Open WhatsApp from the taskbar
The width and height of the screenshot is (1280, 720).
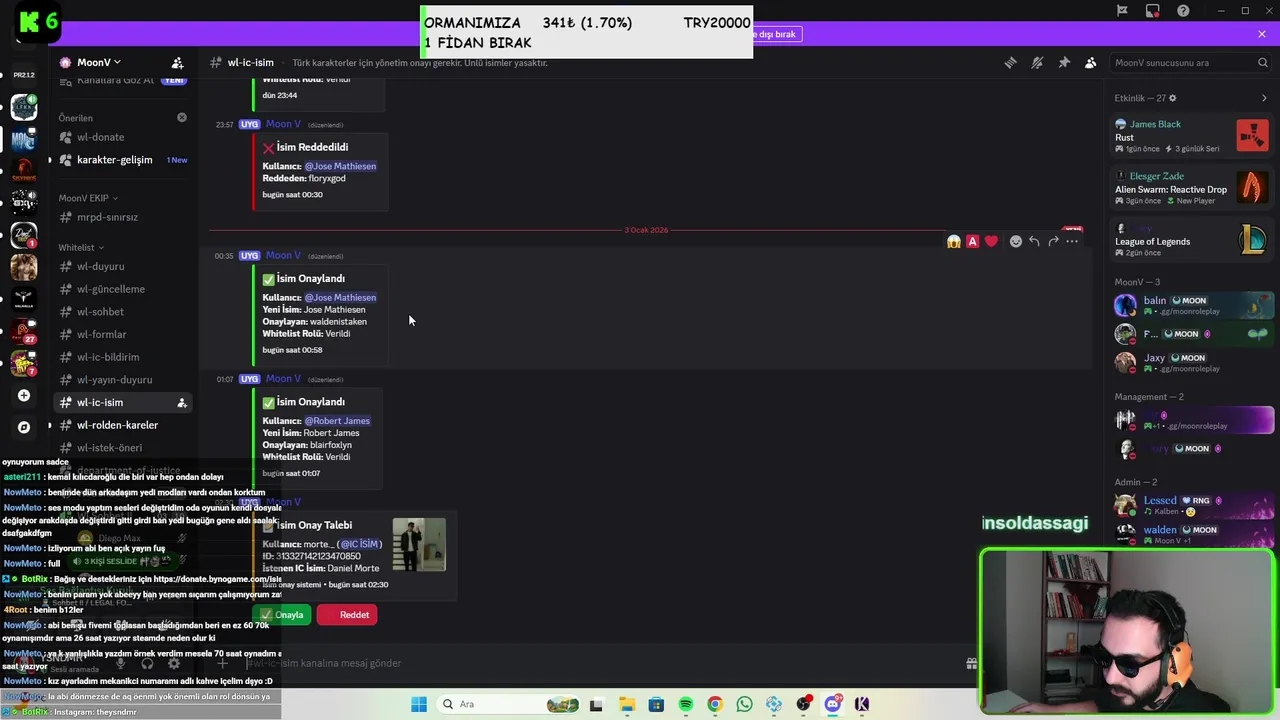tap(744, 704)
